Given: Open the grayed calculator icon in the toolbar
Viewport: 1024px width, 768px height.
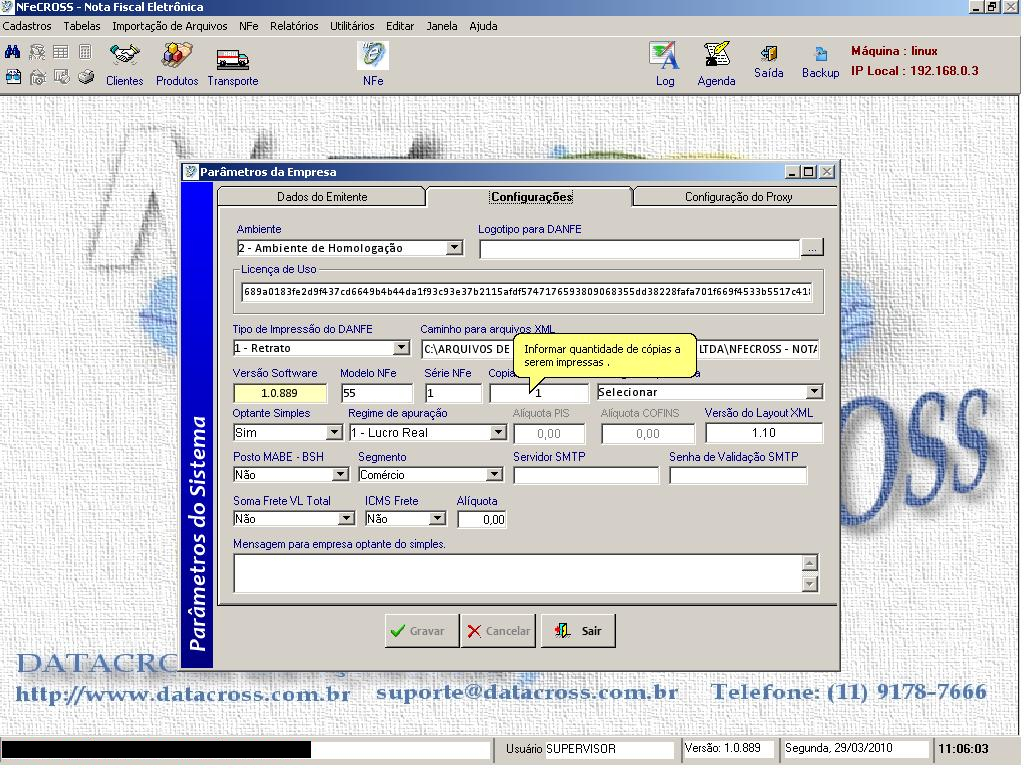Looking at the screenshot, I should coord(85,52).
